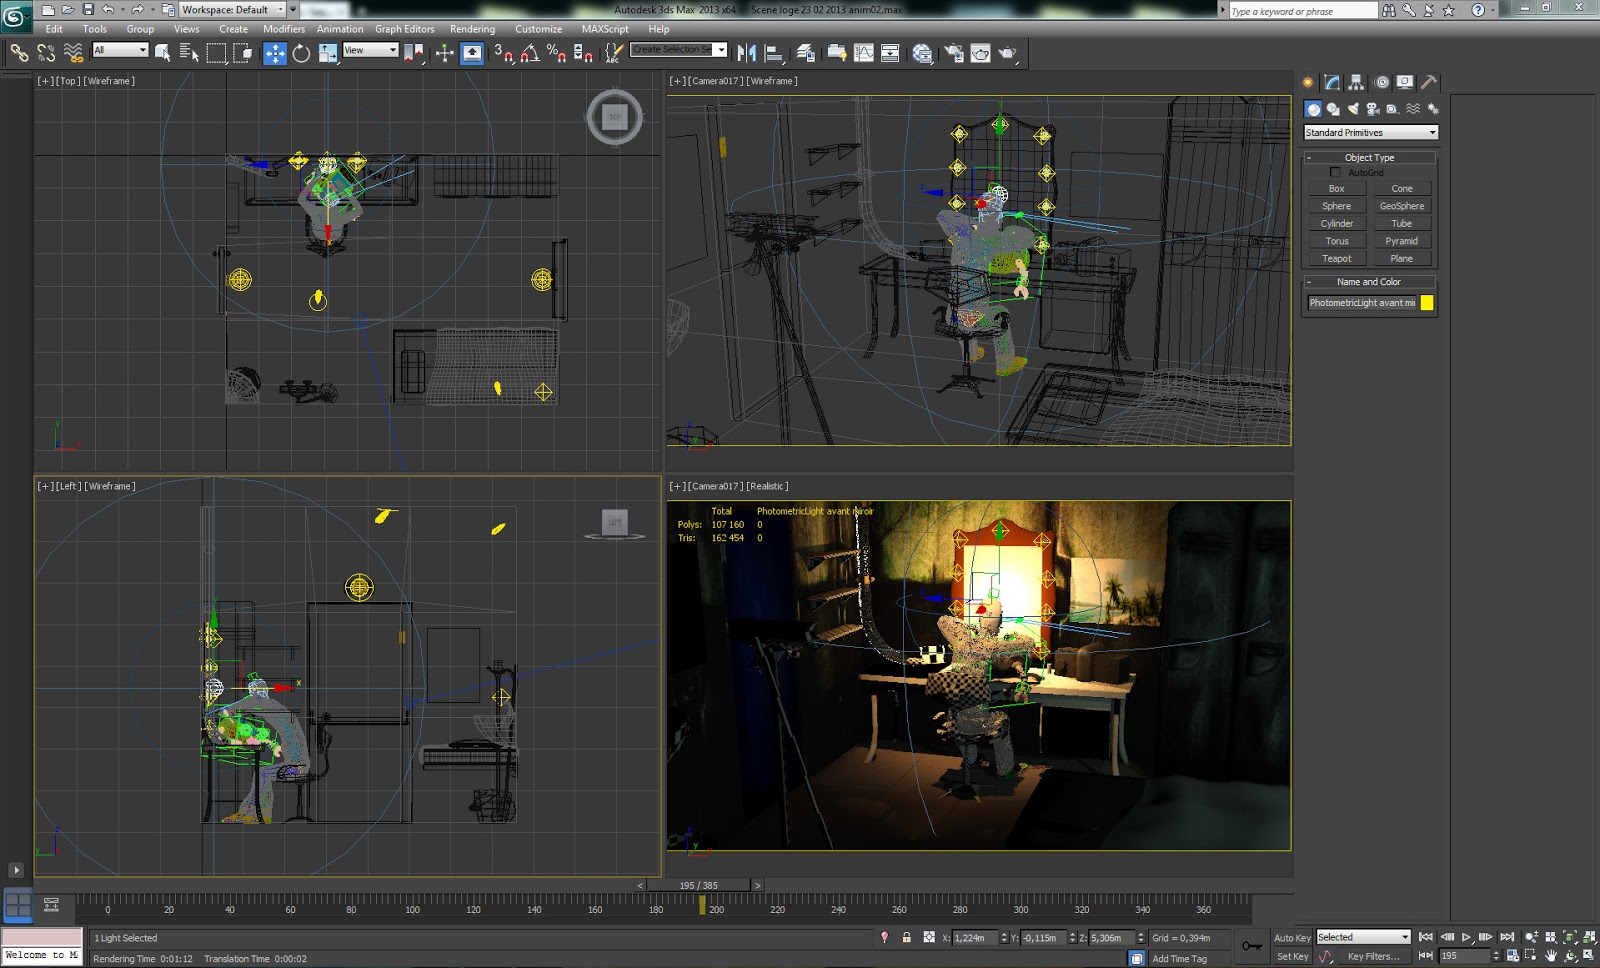1600x968 pixels.
Task: Open the Selected key filter dropdown
Action: [1363, 937]
